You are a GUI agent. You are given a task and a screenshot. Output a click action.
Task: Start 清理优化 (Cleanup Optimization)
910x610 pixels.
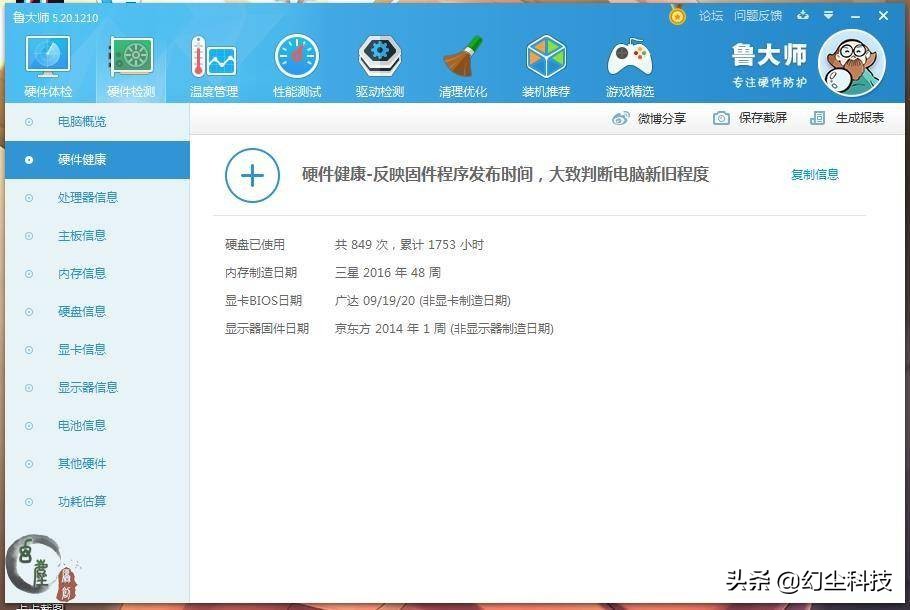coord(462,62)
